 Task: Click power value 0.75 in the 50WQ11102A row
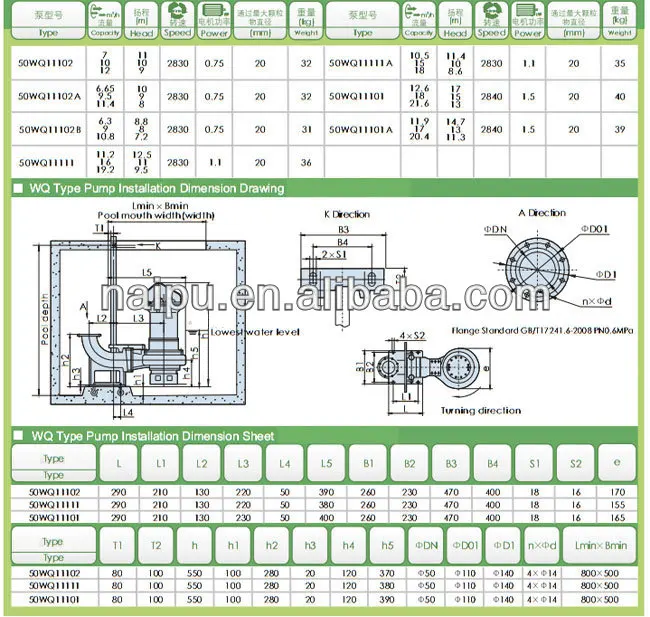pos(214,97)
